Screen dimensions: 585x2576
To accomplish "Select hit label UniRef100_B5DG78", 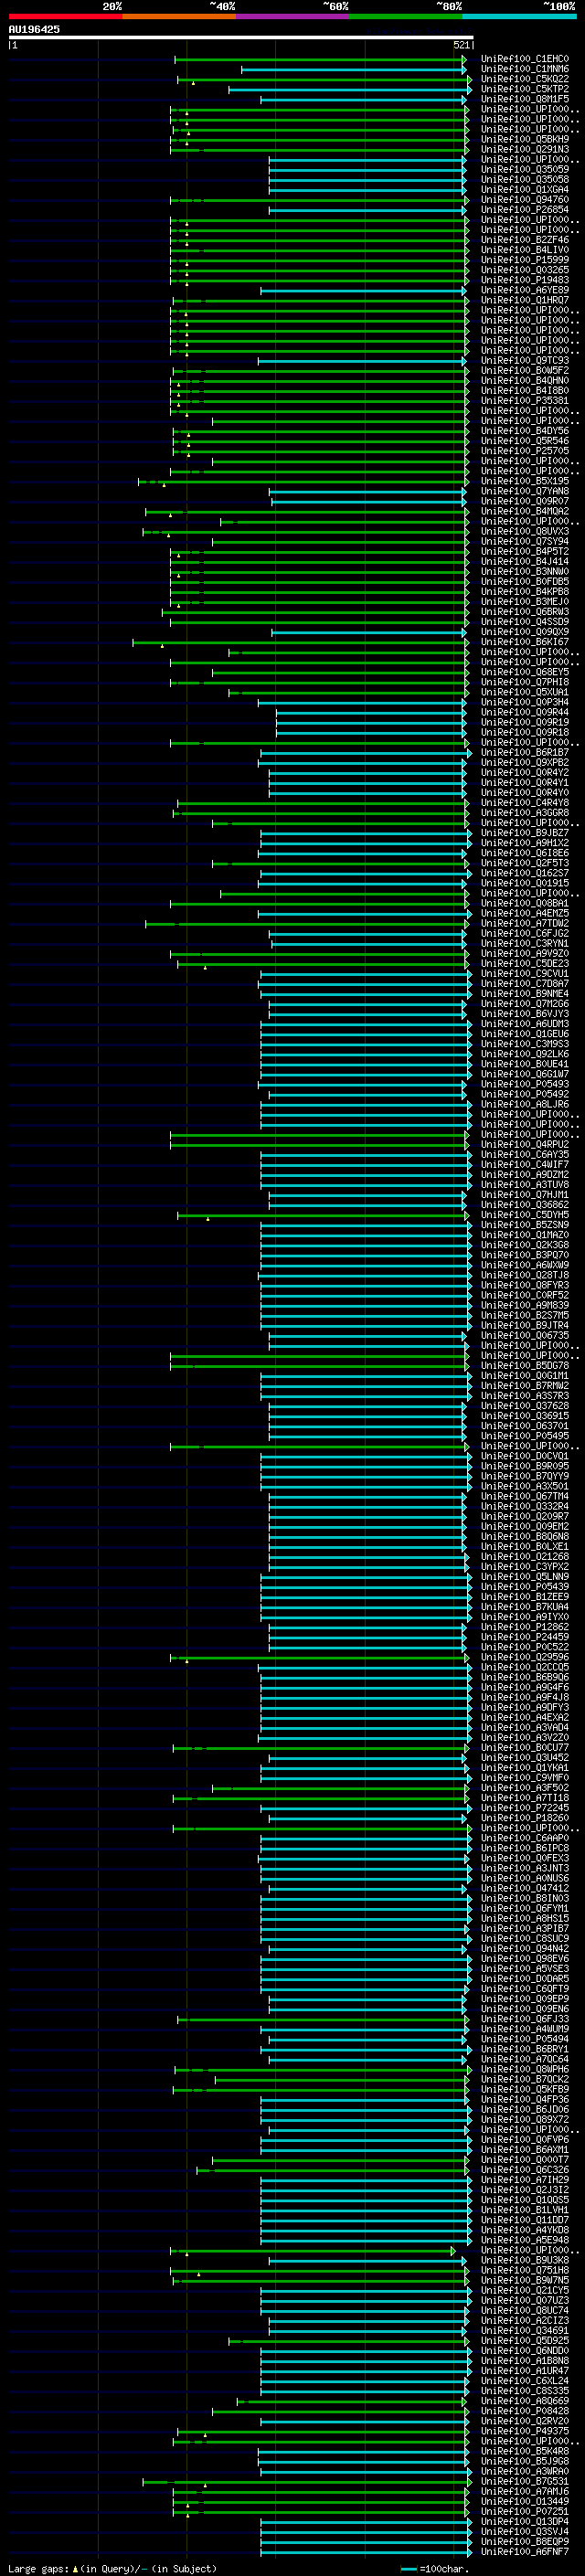I will pos(525,1366).
